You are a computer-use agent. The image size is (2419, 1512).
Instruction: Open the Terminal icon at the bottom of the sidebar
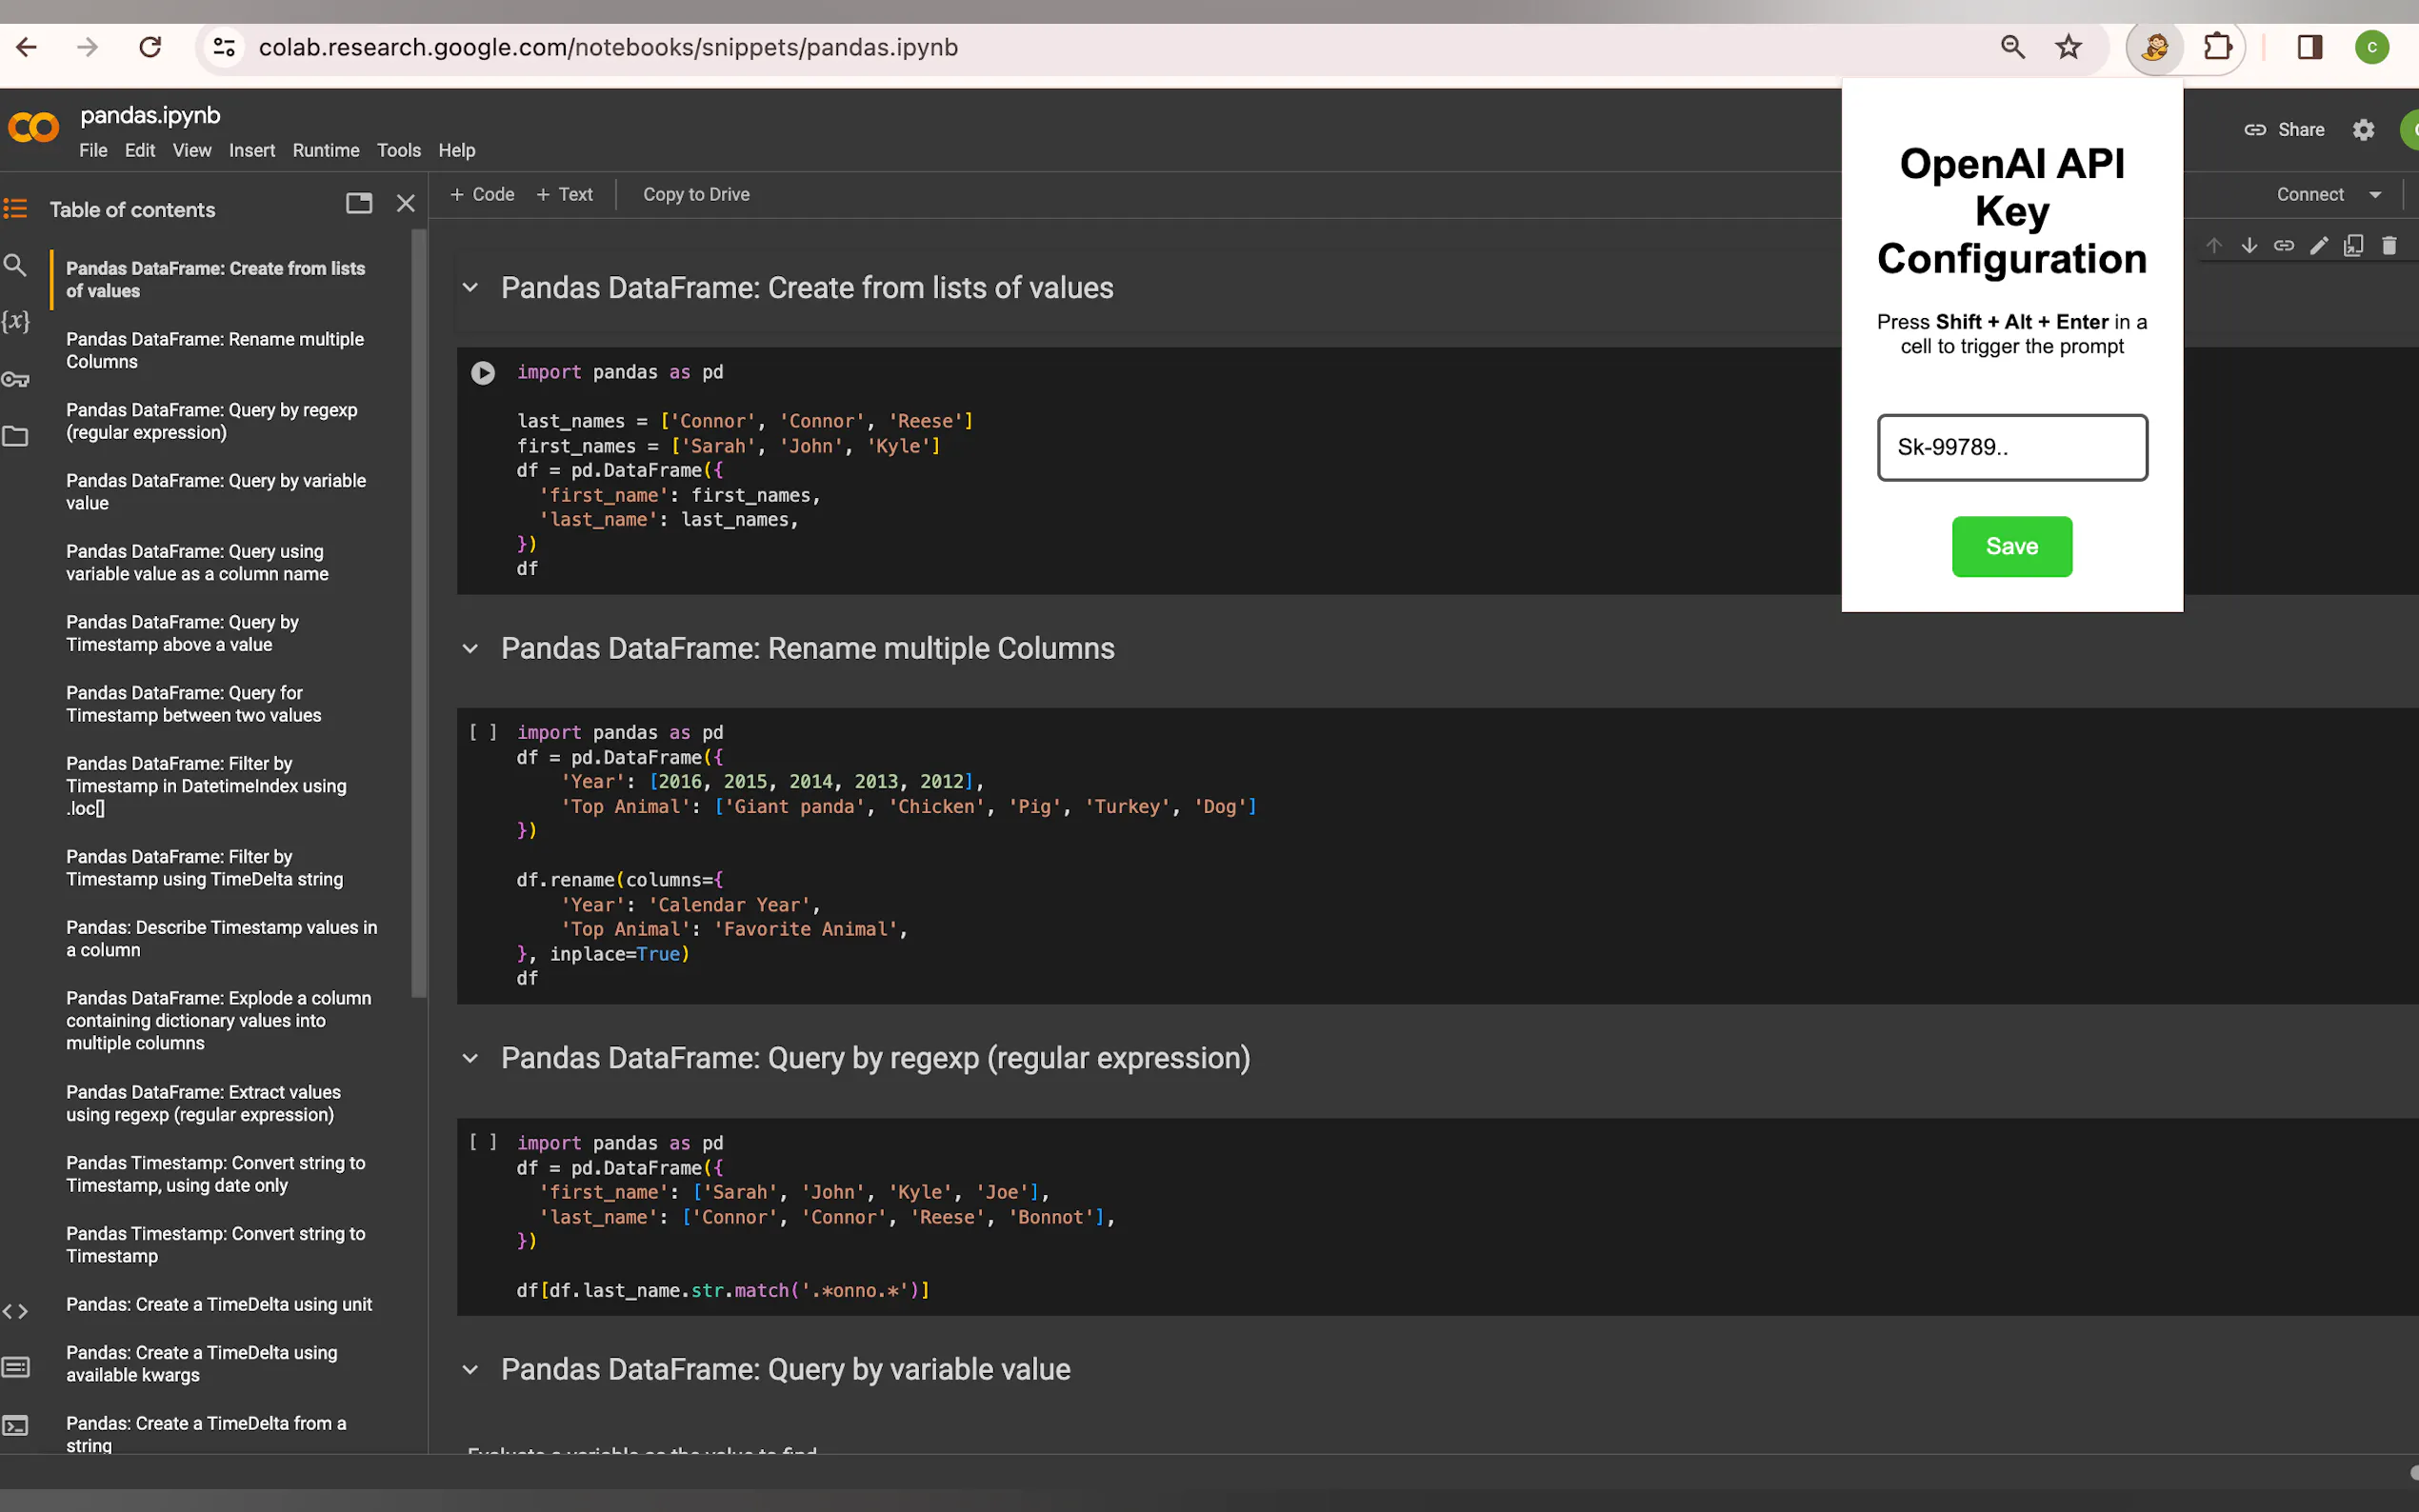[x=15, y=1425]
